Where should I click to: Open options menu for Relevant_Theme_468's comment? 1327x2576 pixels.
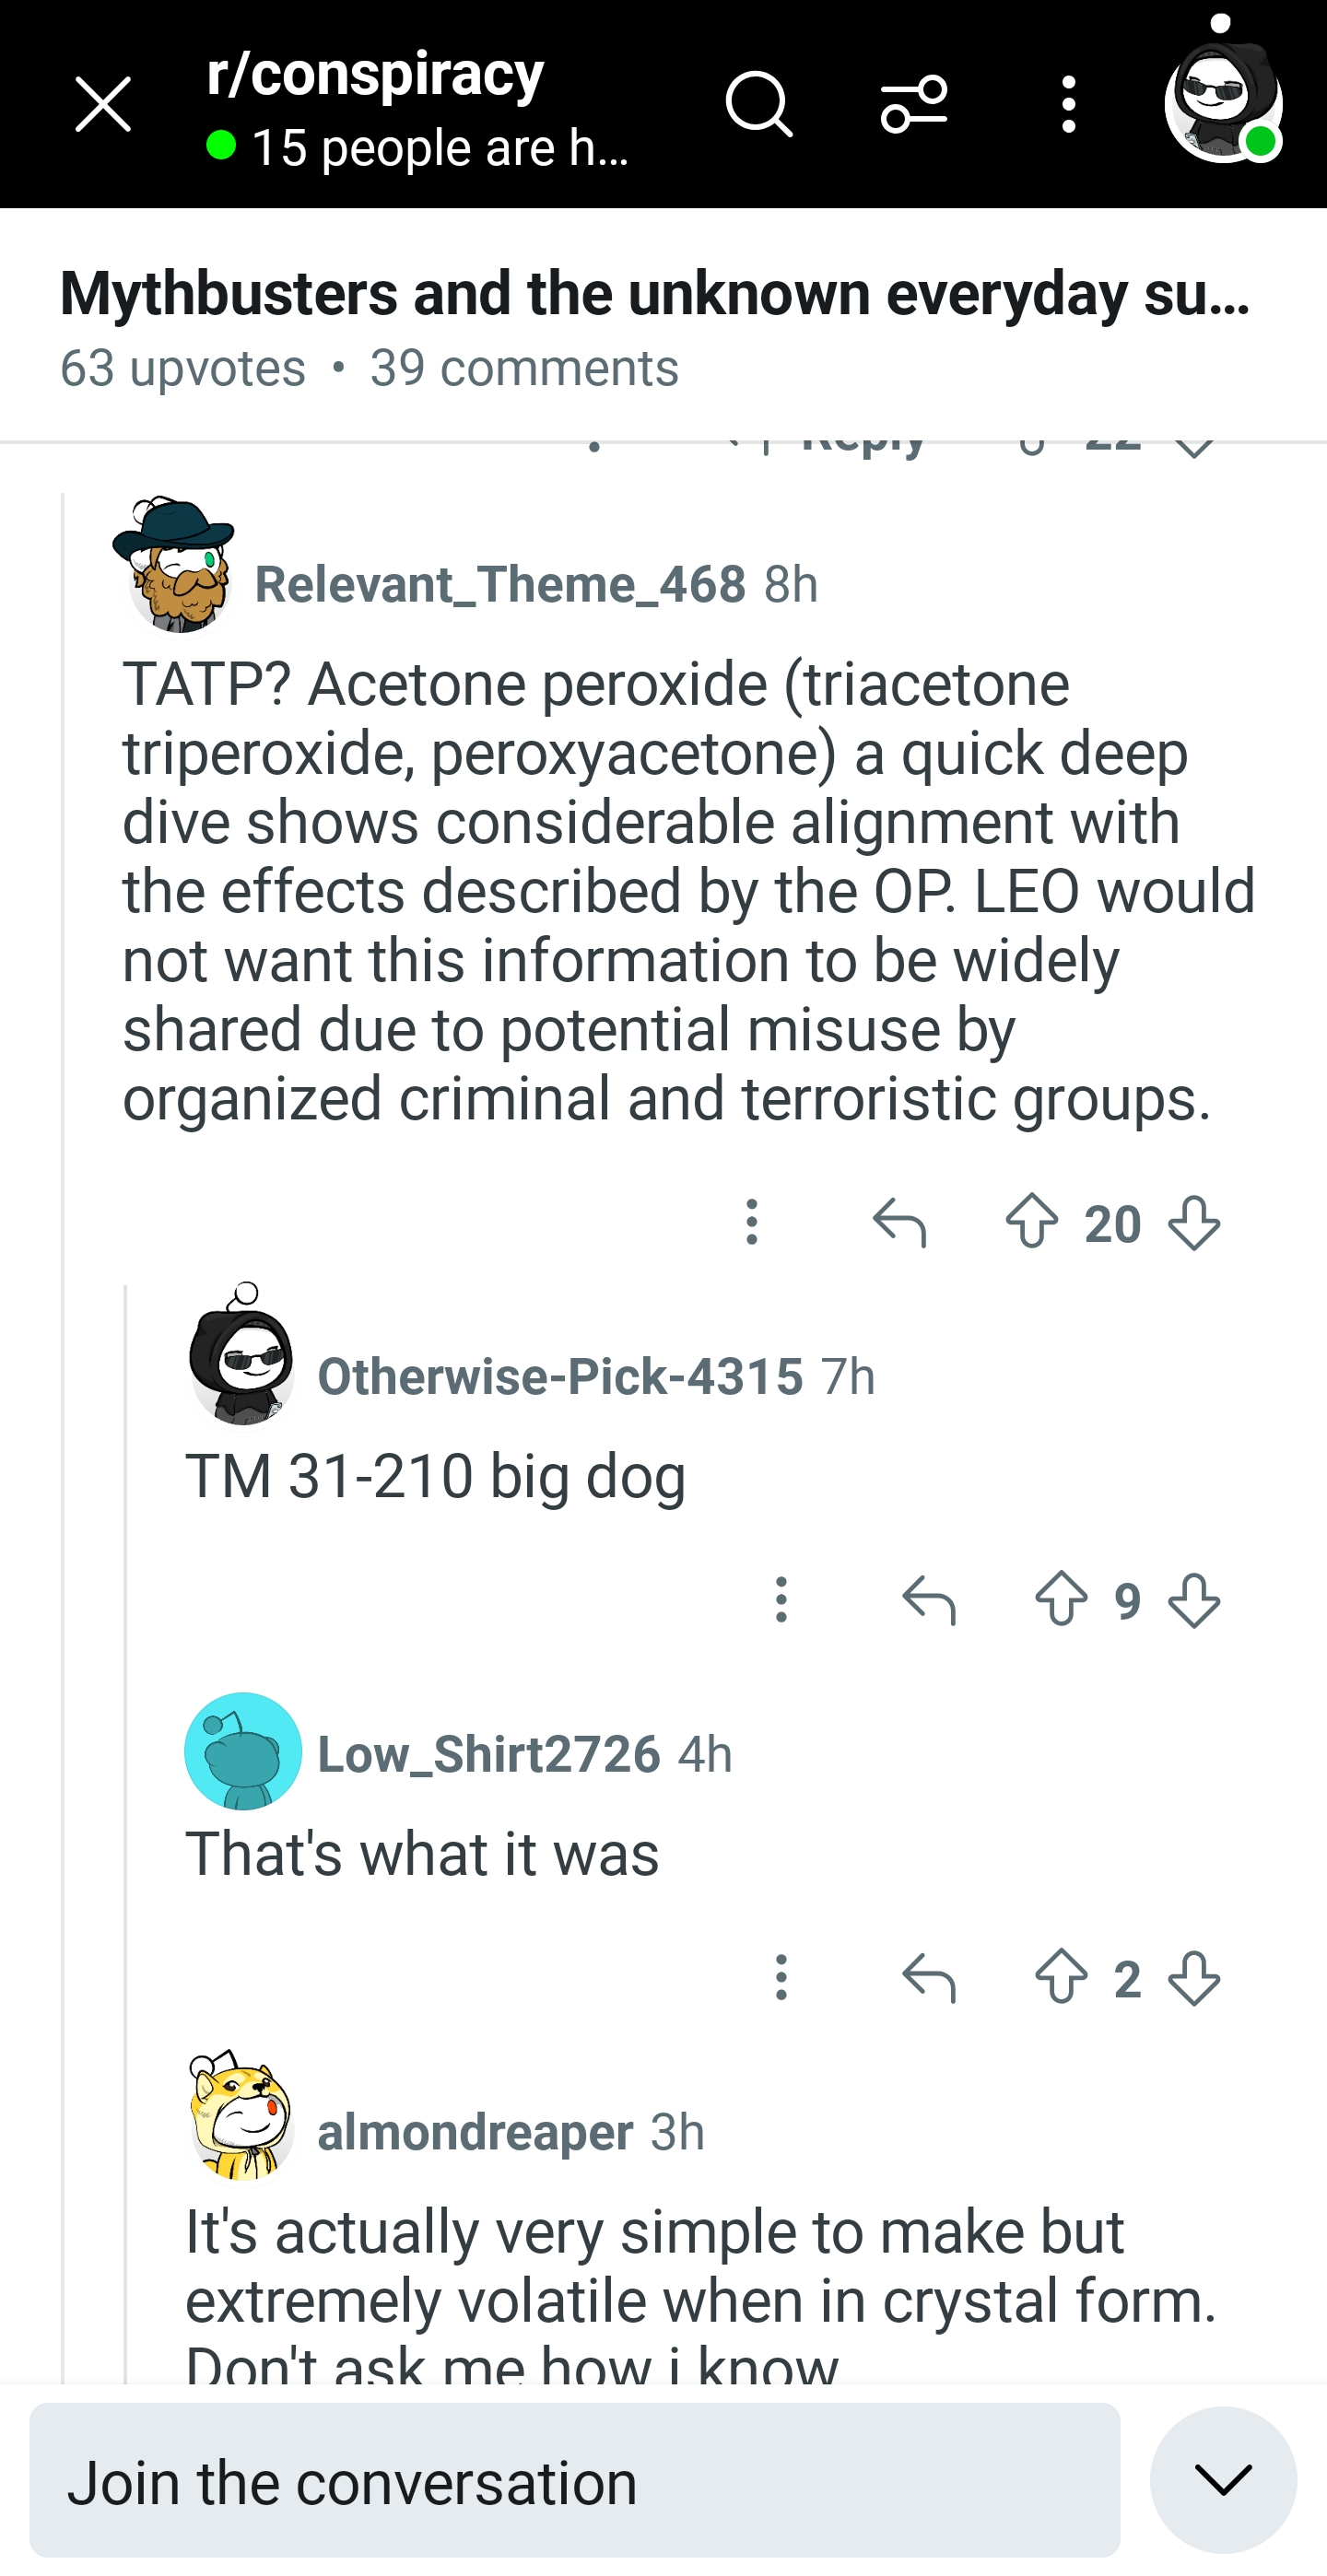[x=752, y=1222]
